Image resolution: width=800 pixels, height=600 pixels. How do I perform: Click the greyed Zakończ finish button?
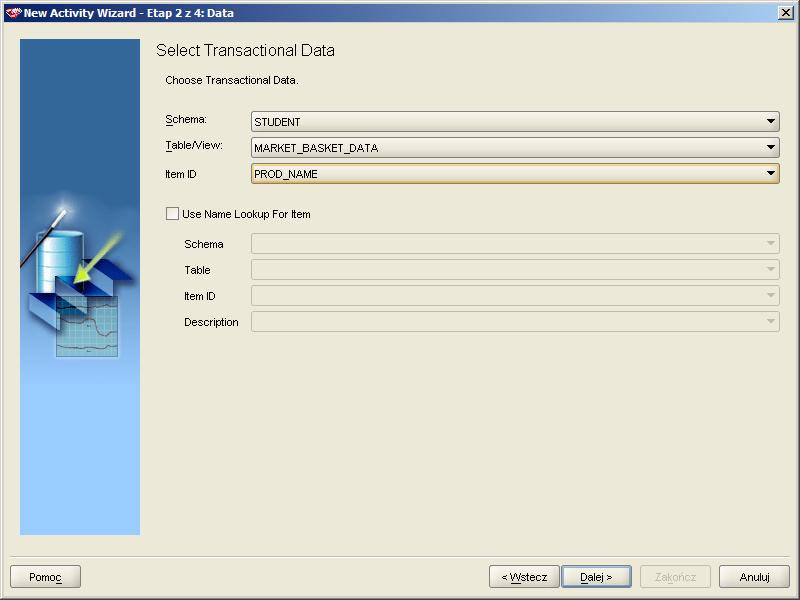675,577
